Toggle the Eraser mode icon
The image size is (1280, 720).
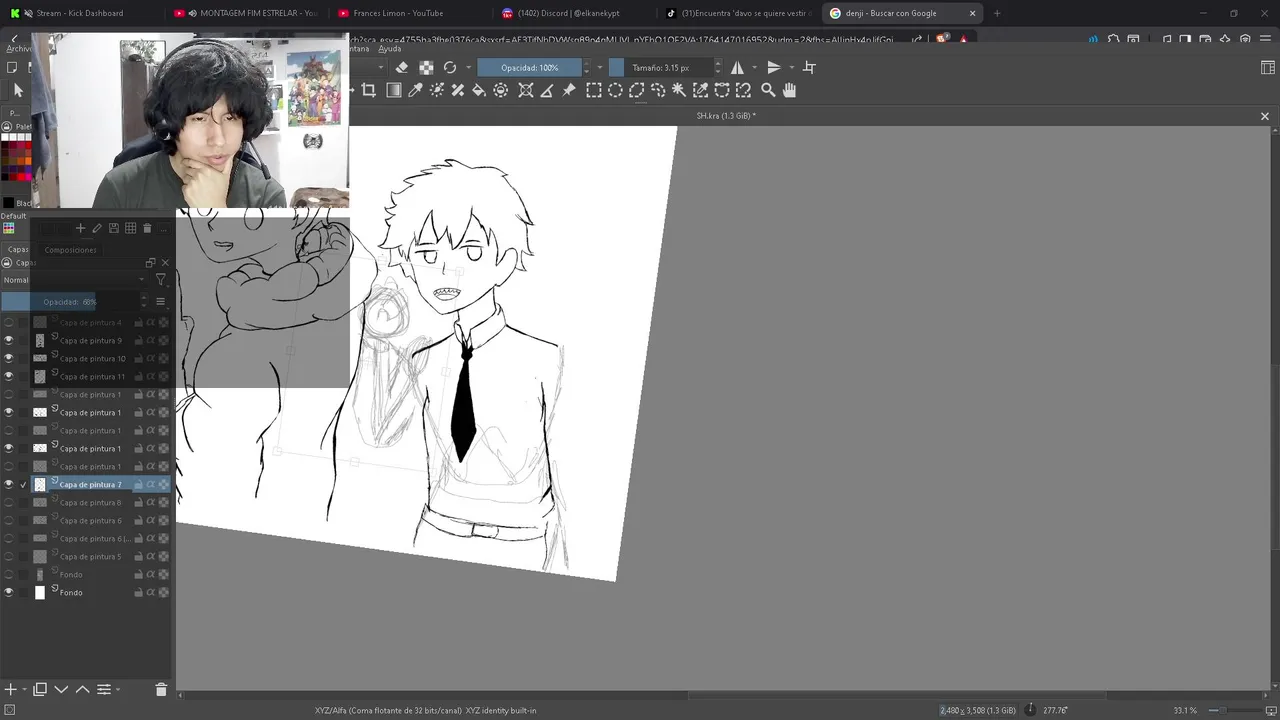click(x=402, y=67)
